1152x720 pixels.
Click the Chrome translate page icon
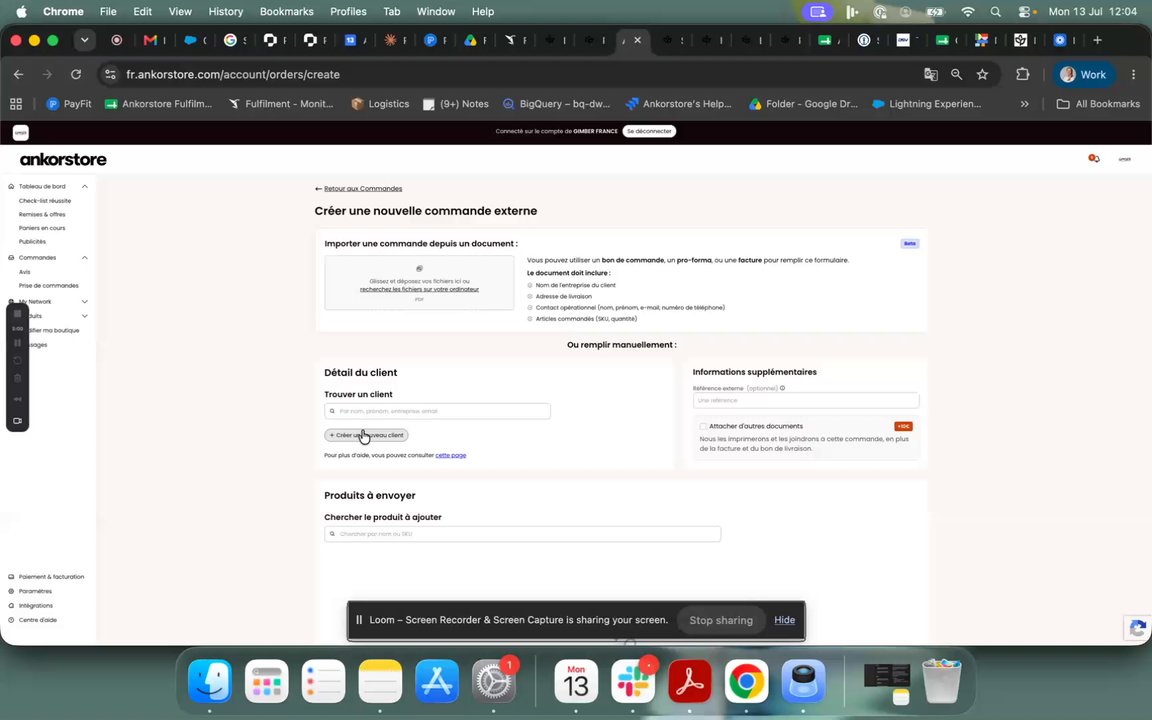(x=931, y=74)
